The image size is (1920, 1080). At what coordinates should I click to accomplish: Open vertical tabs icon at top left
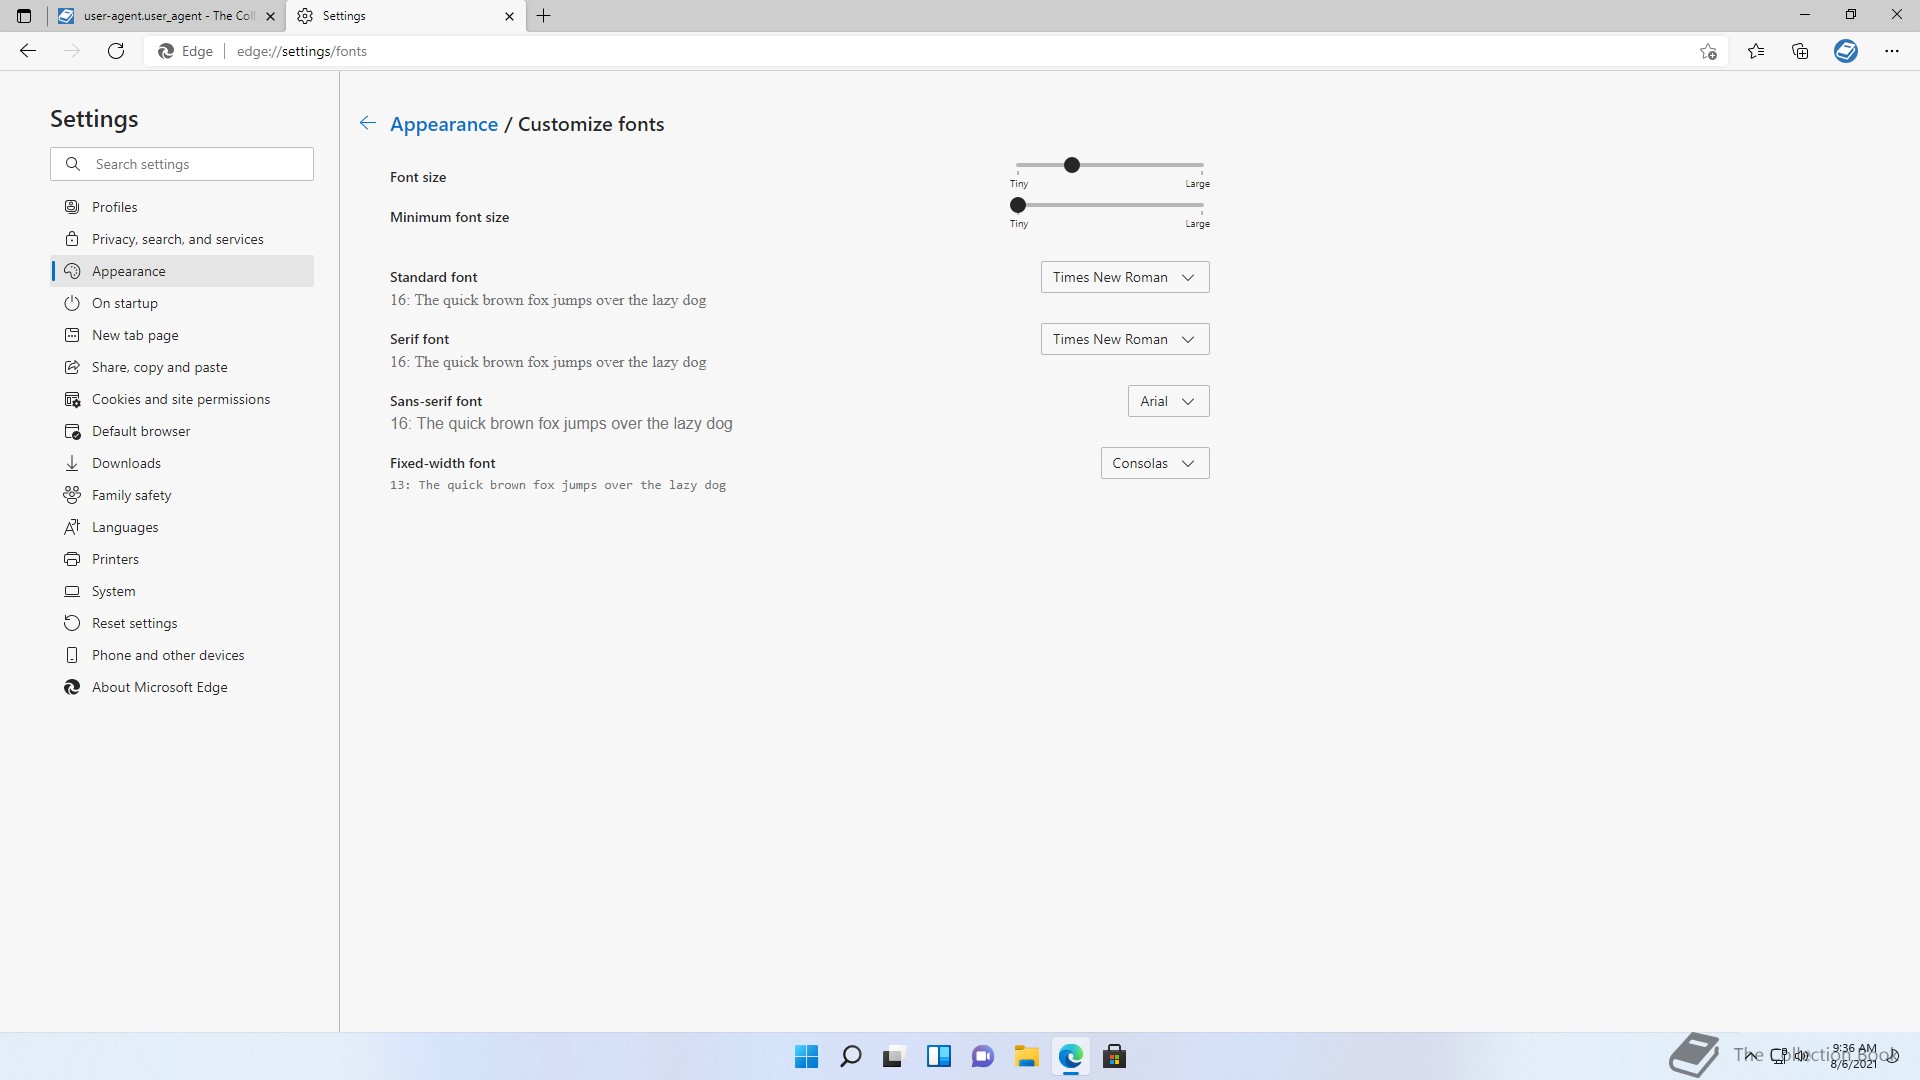(24, 16)
